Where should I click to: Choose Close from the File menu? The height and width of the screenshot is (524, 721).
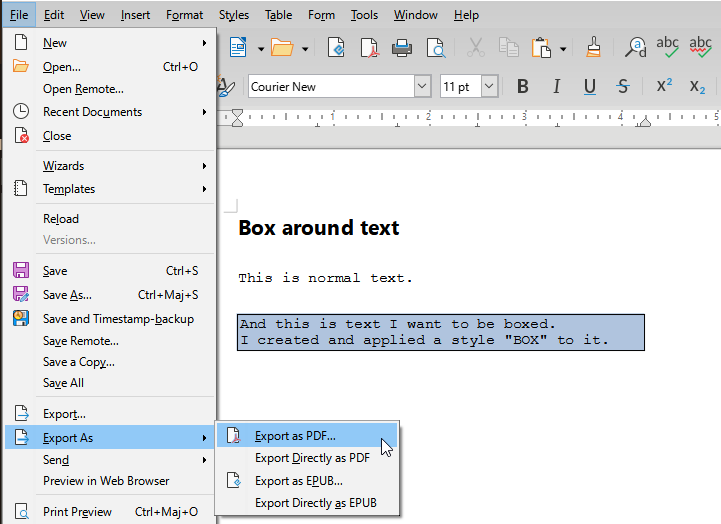click(110, 136)
